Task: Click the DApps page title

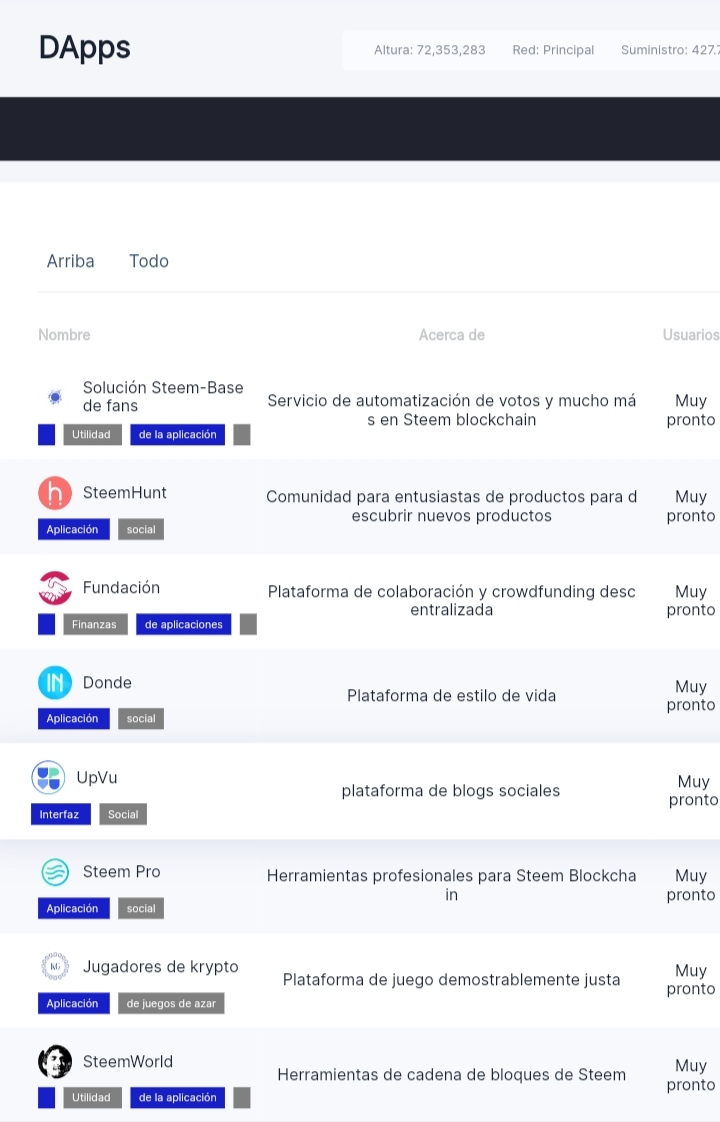Action: [x=84, y=48]
